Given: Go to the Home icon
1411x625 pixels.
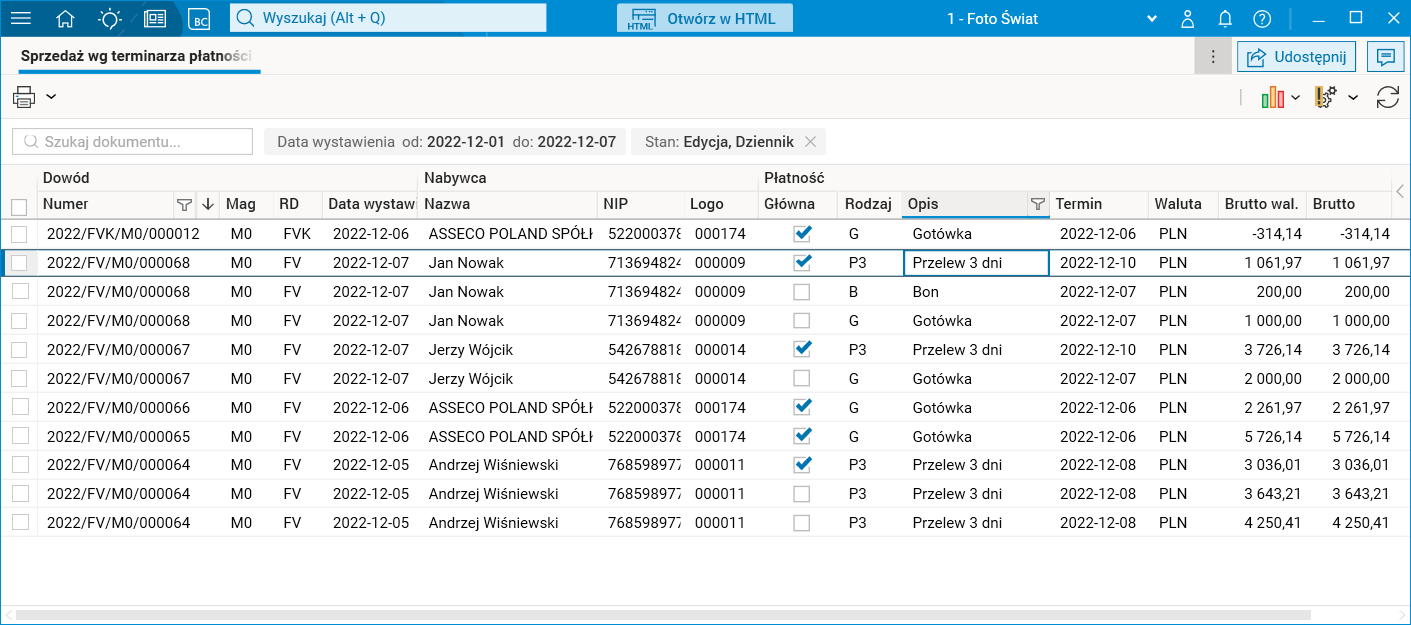Looking at the screenshot, I should [65, 18].
